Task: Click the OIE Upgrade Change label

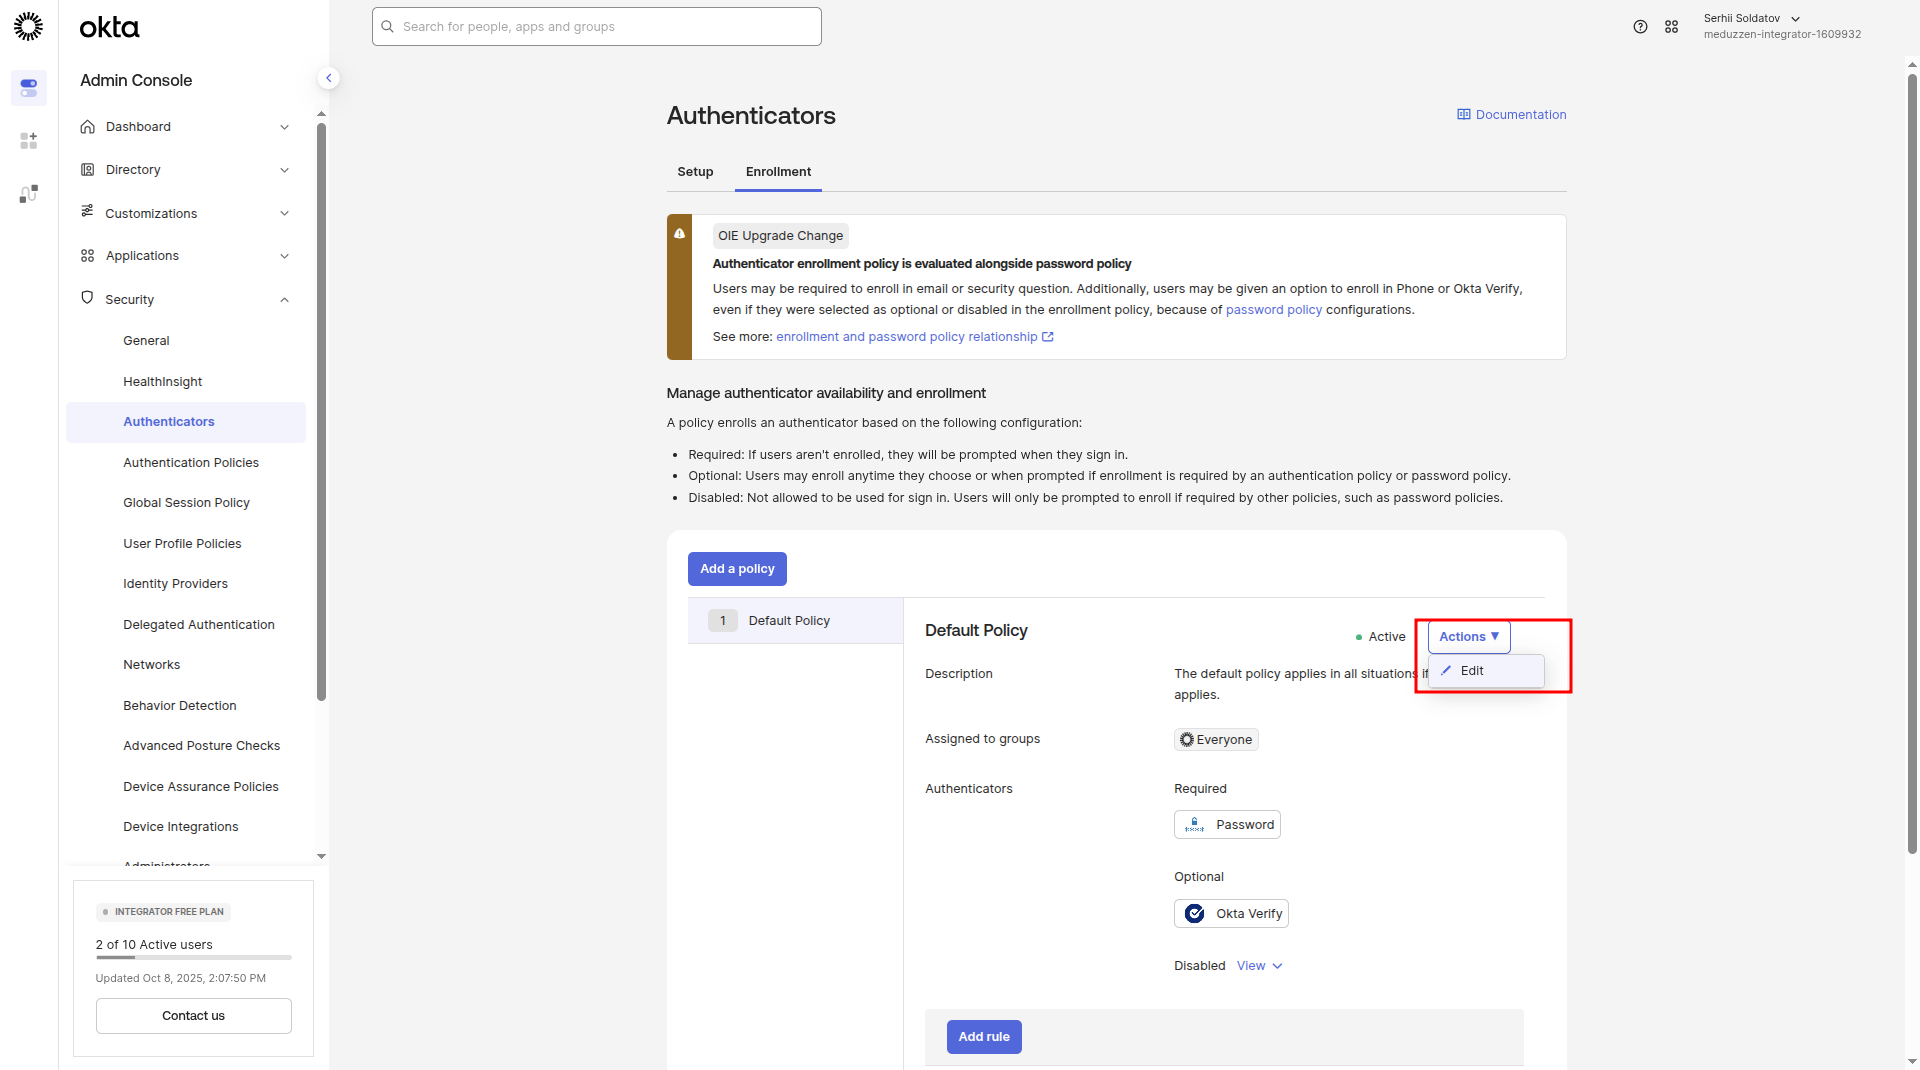Action: [x=781, y=236]
